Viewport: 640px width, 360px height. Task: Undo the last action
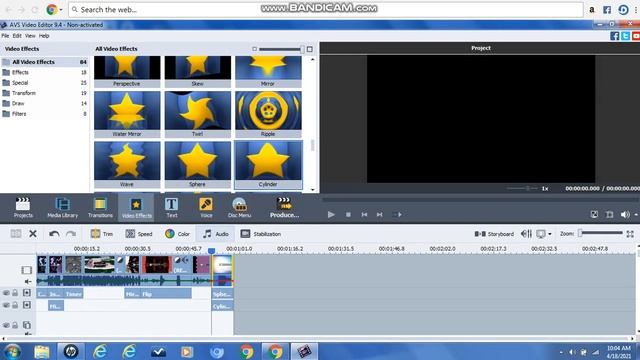pyautogui.click(x=54, y=234)
